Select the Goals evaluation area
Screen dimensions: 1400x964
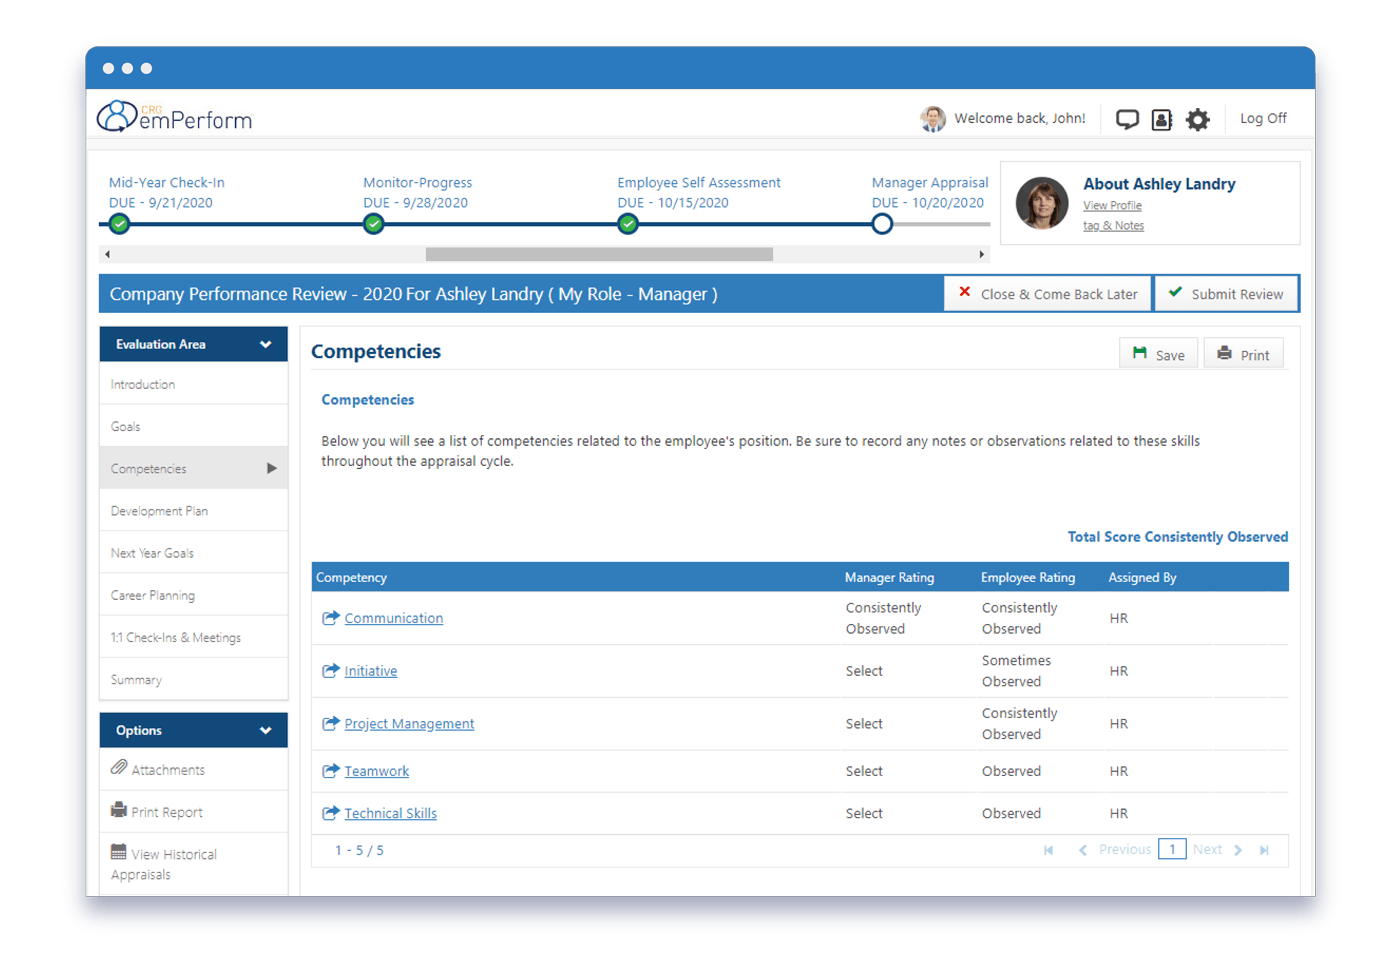(125, 426)
